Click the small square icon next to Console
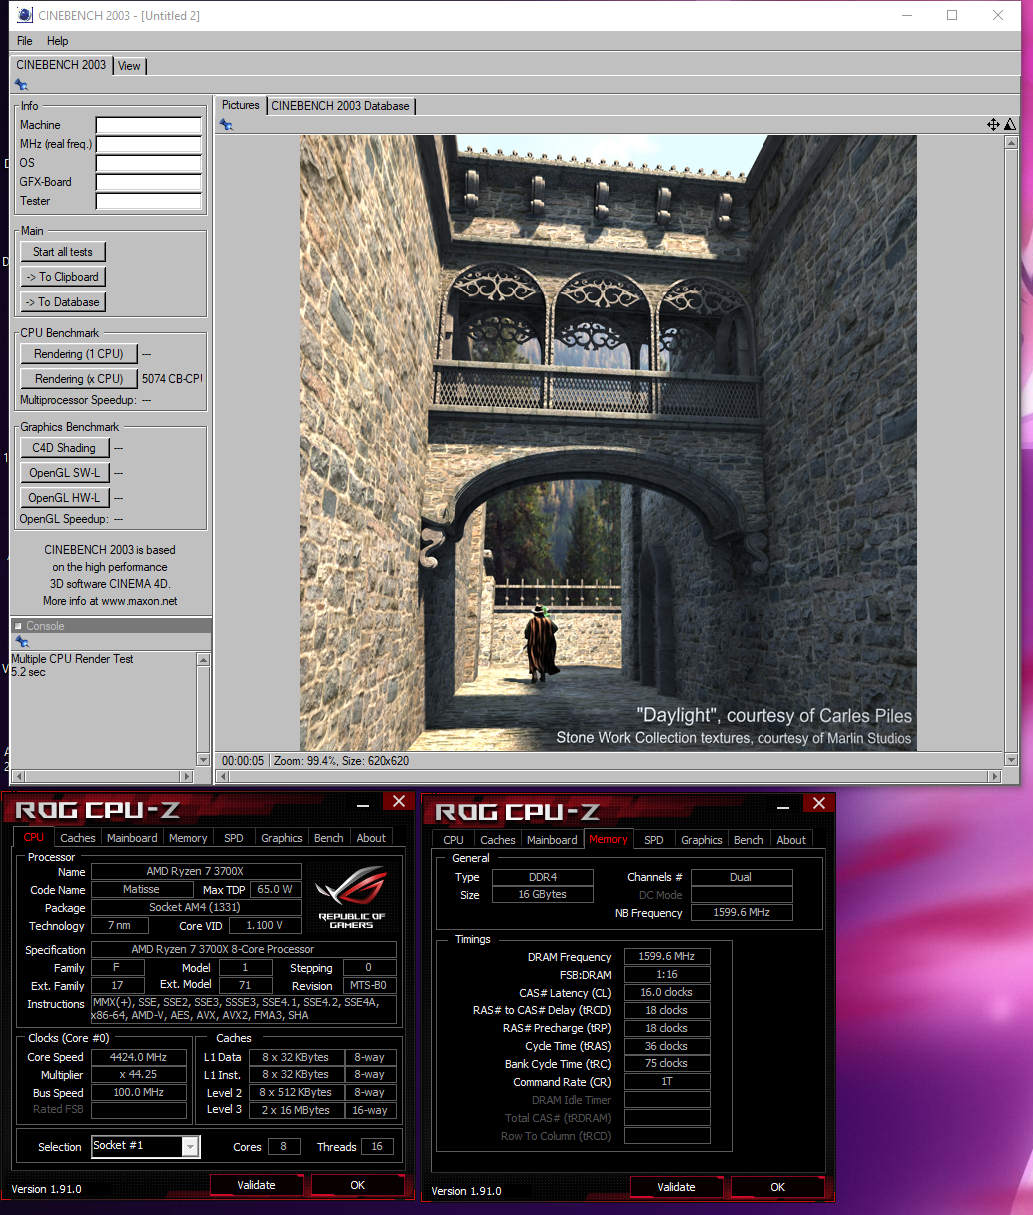This screenshot has height=1215, width=1033. click(18, 627)
